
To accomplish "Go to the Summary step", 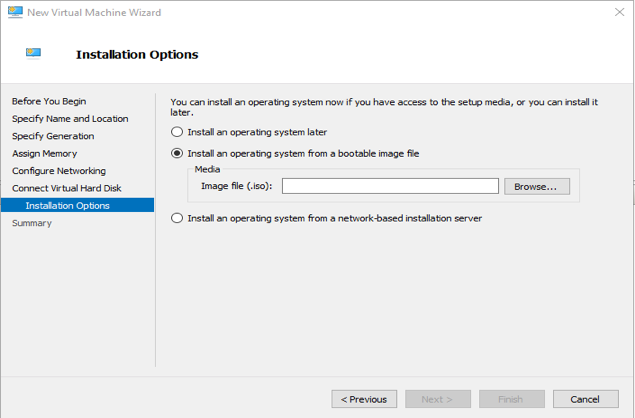I will coord(32,223).
